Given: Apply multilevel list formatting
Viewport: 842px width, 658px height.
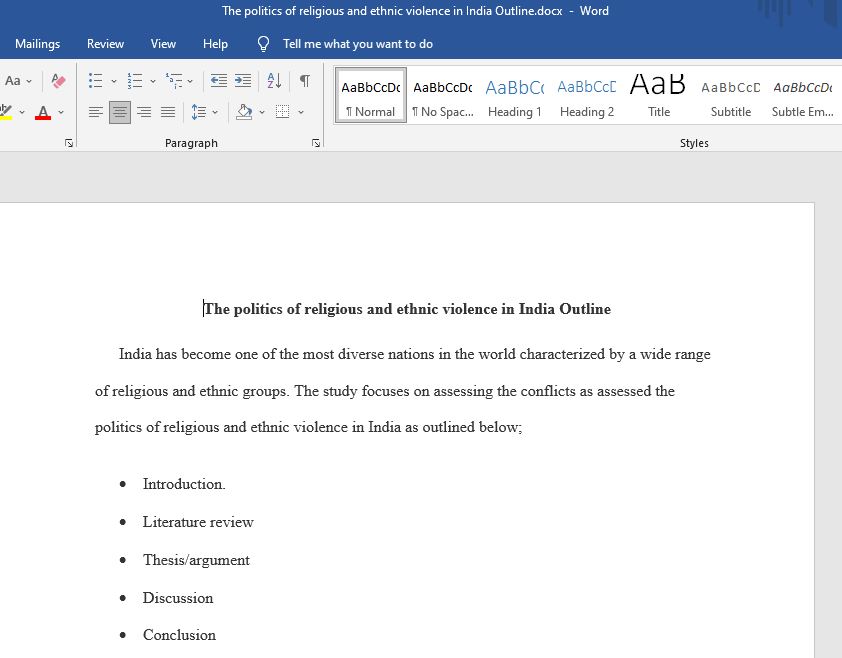Looking at the screenshot, I should coord(174,81).
